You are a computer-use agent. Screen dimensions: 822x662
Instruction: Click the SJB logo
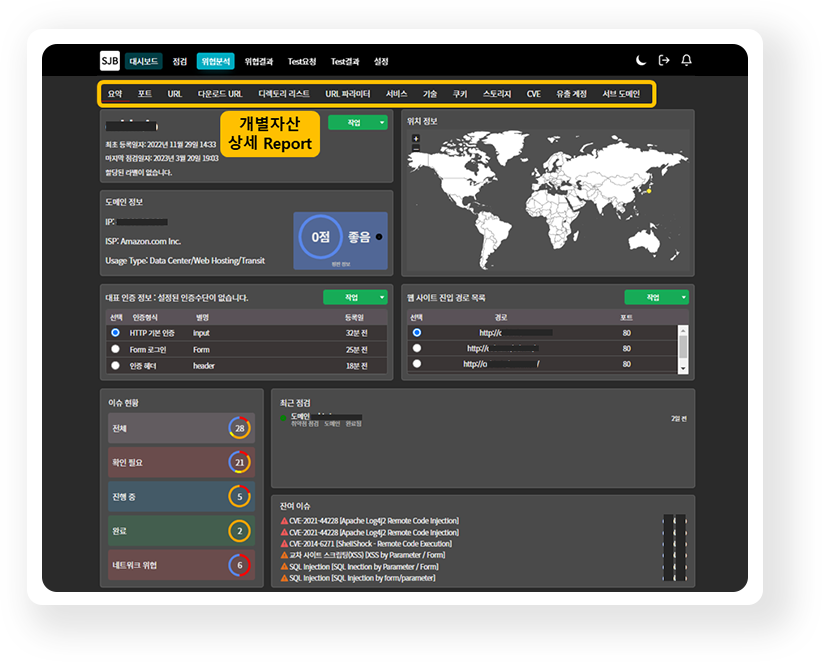(x=110, y=61)
